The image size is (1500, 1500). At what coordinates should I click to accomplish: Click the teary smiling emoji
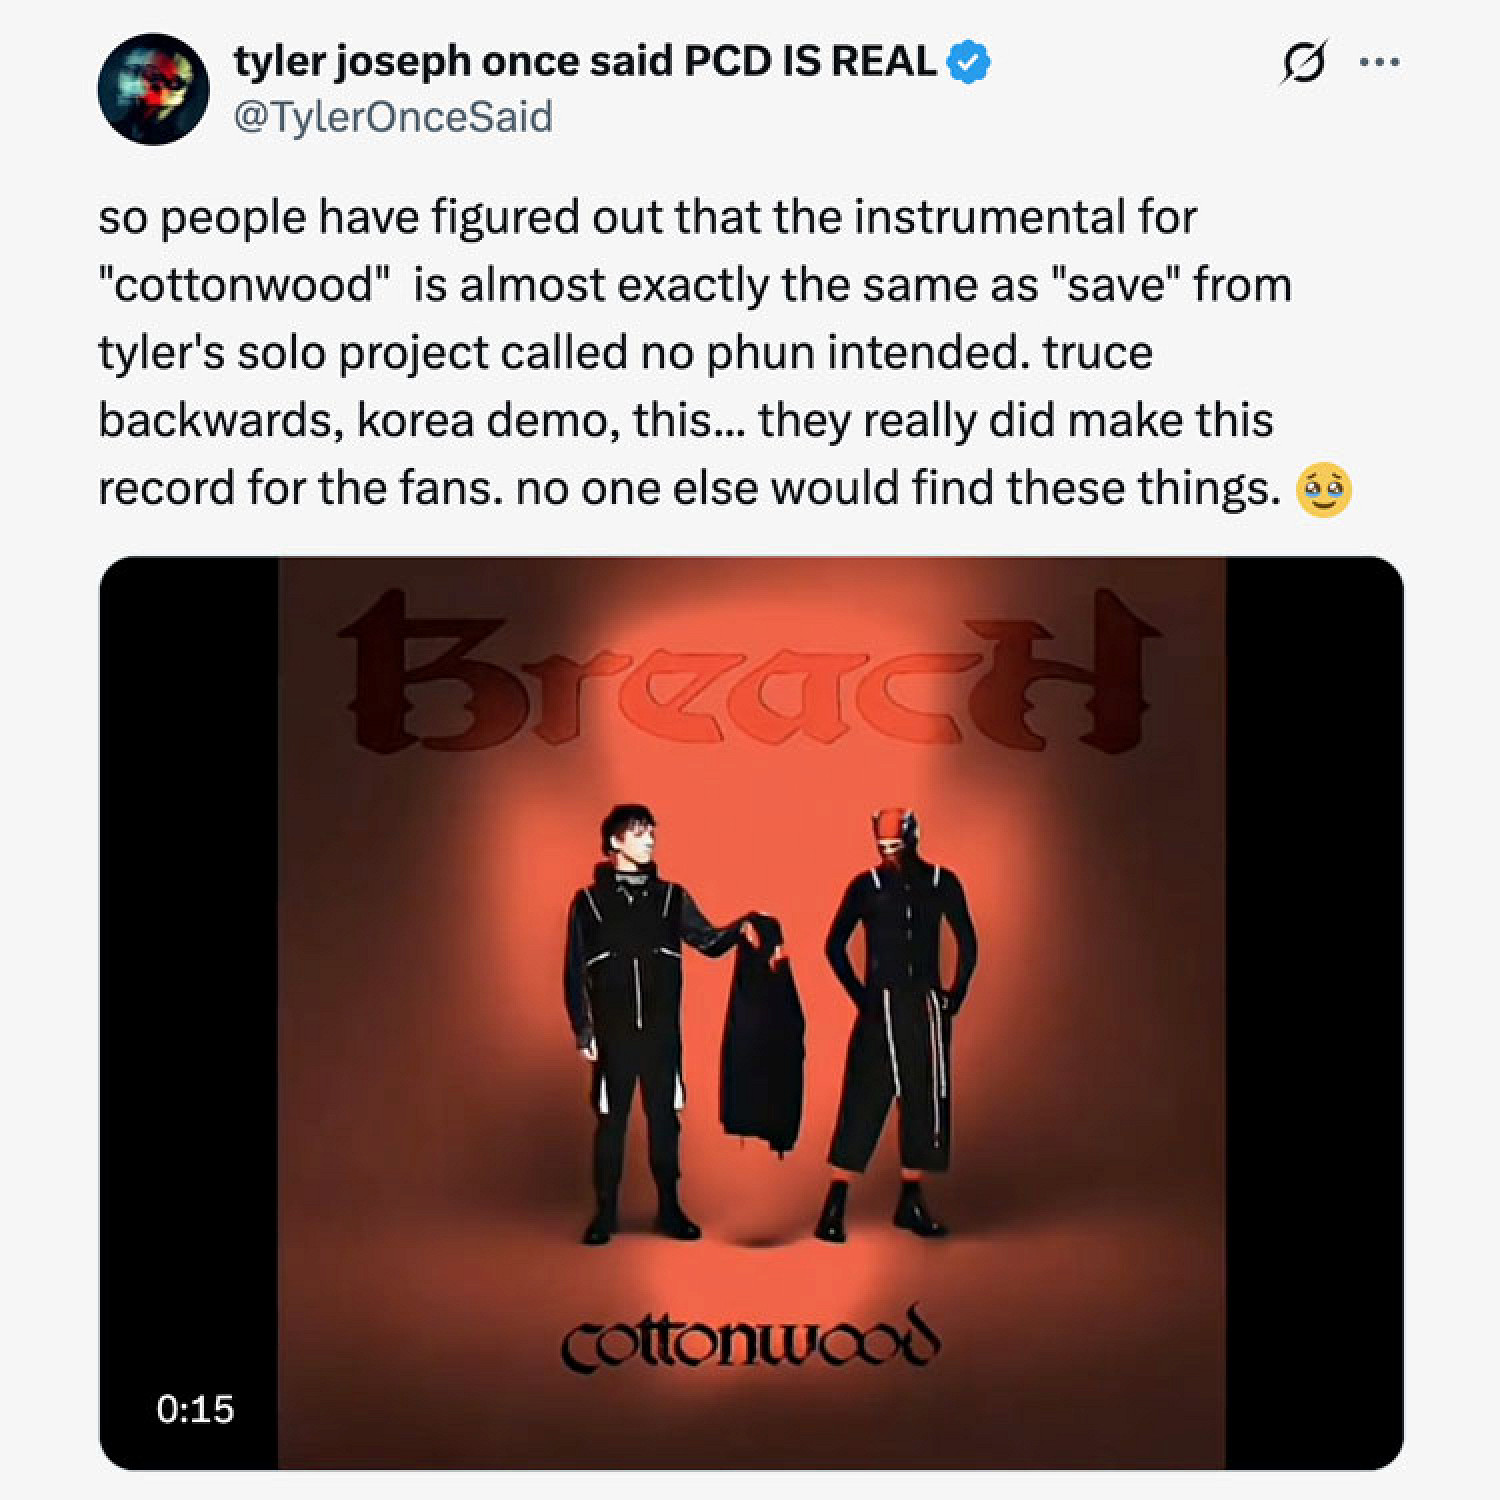pyautogui.click(x=1323, y=489)
